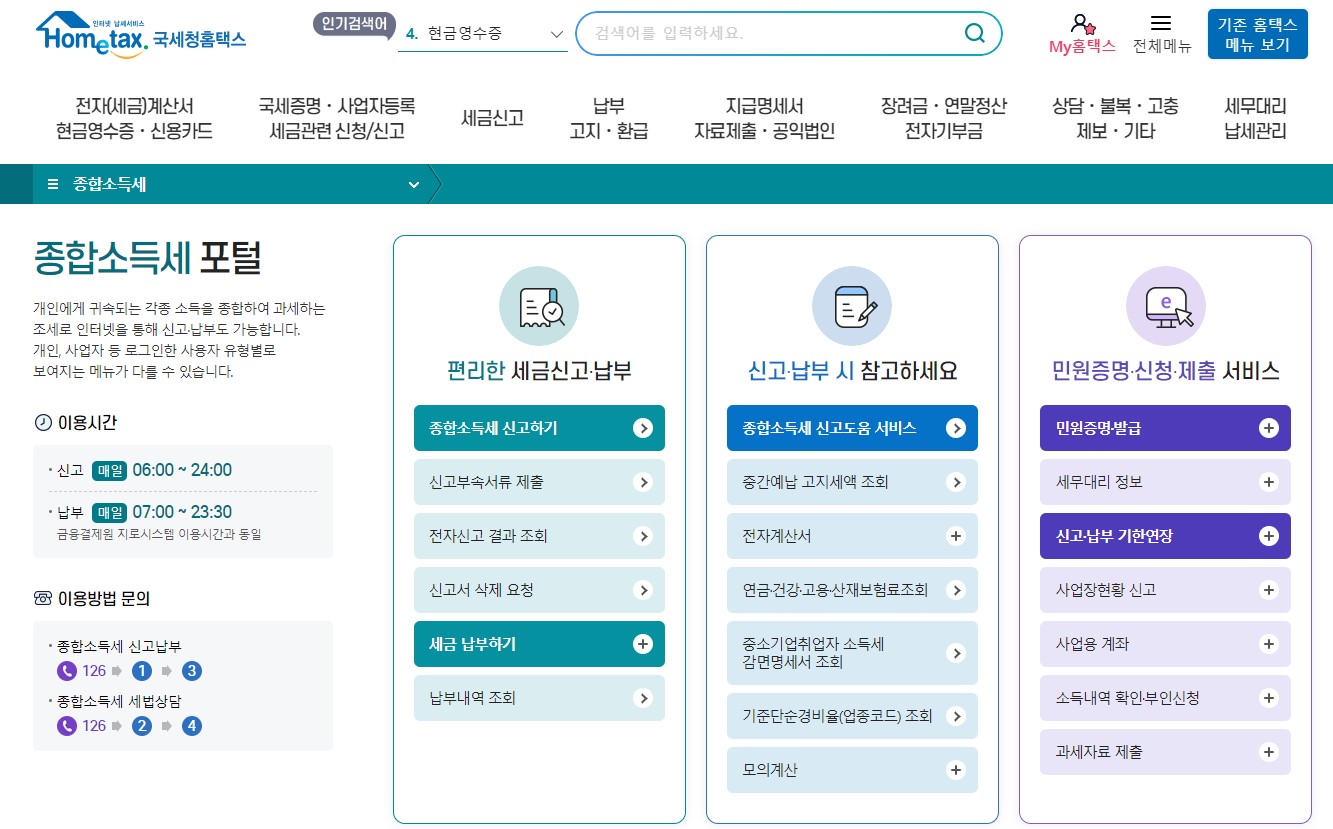Click the receipt icon above 편리한 세금신고·납부

(539, 306)
